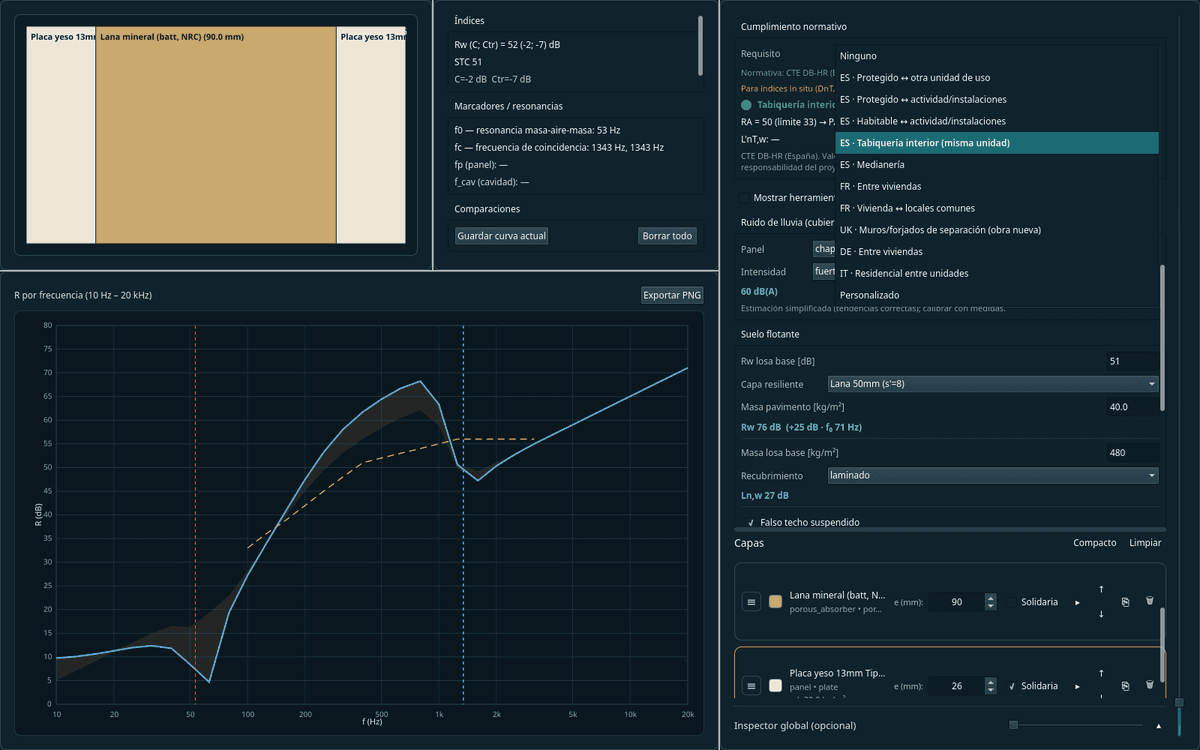The width and height of the screenshot is (1200, 750).
Task: Clear all layers with Limpiar
Action: pos(1145,543)
